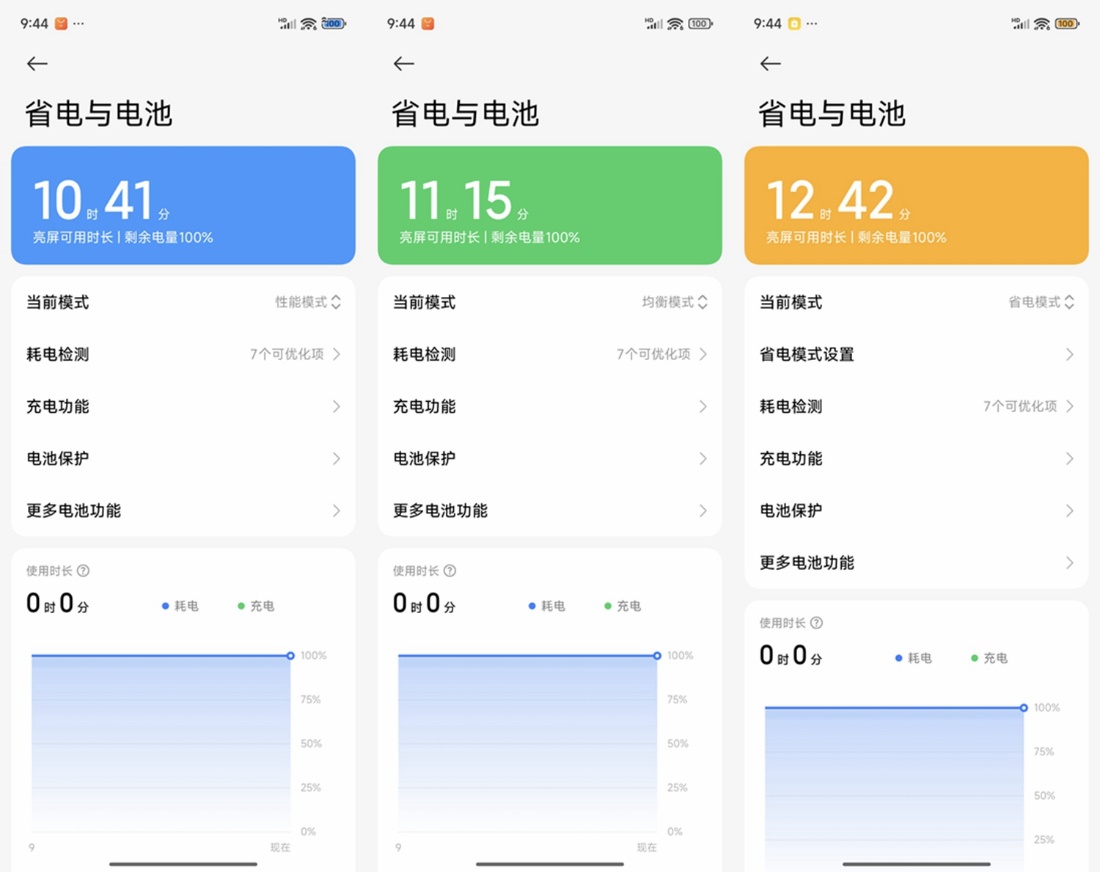
Task: Tap the 现在 axis label in balanced chart
Action: pyautogui.click(x=647, y=847)
